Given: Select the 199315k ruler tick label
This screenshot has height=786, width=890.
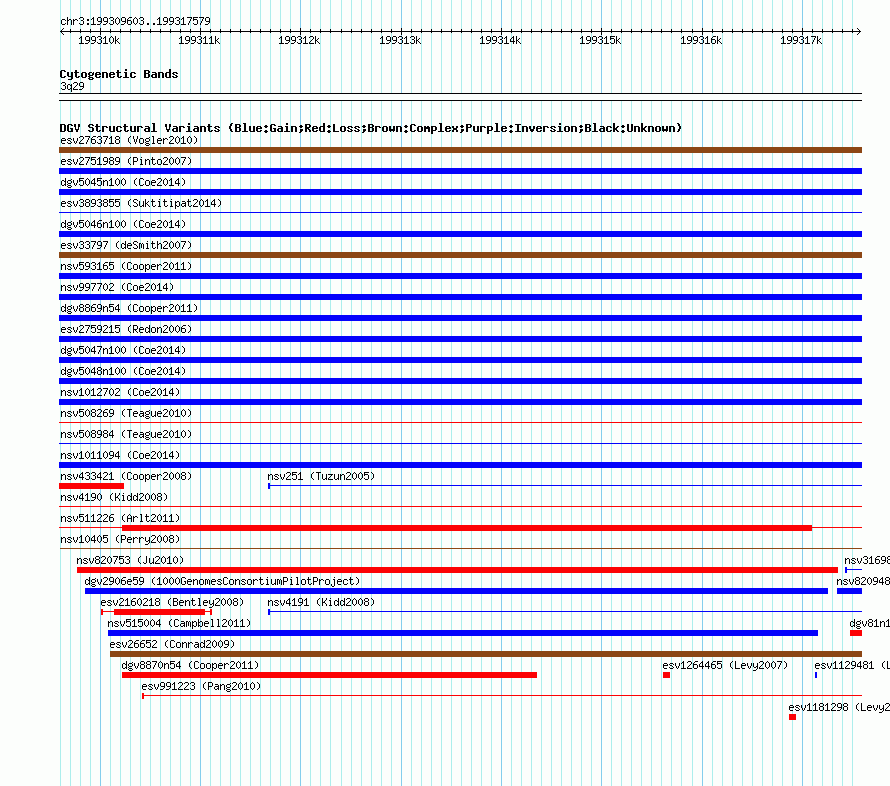Looking at the screenshot, I should (x=600, y=40).
